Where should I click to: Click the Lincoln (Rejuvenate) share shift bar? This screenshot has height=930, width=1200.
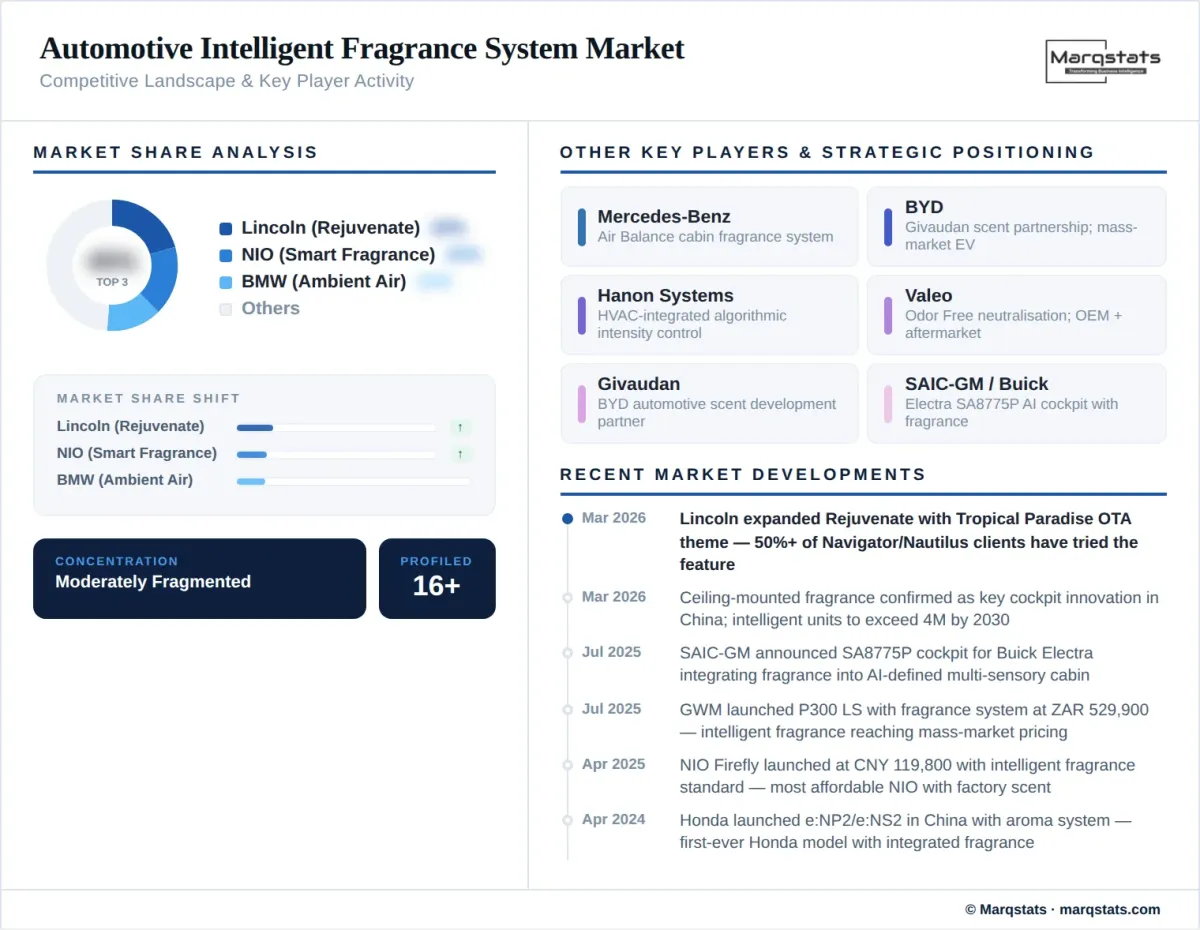coord(336,427)
